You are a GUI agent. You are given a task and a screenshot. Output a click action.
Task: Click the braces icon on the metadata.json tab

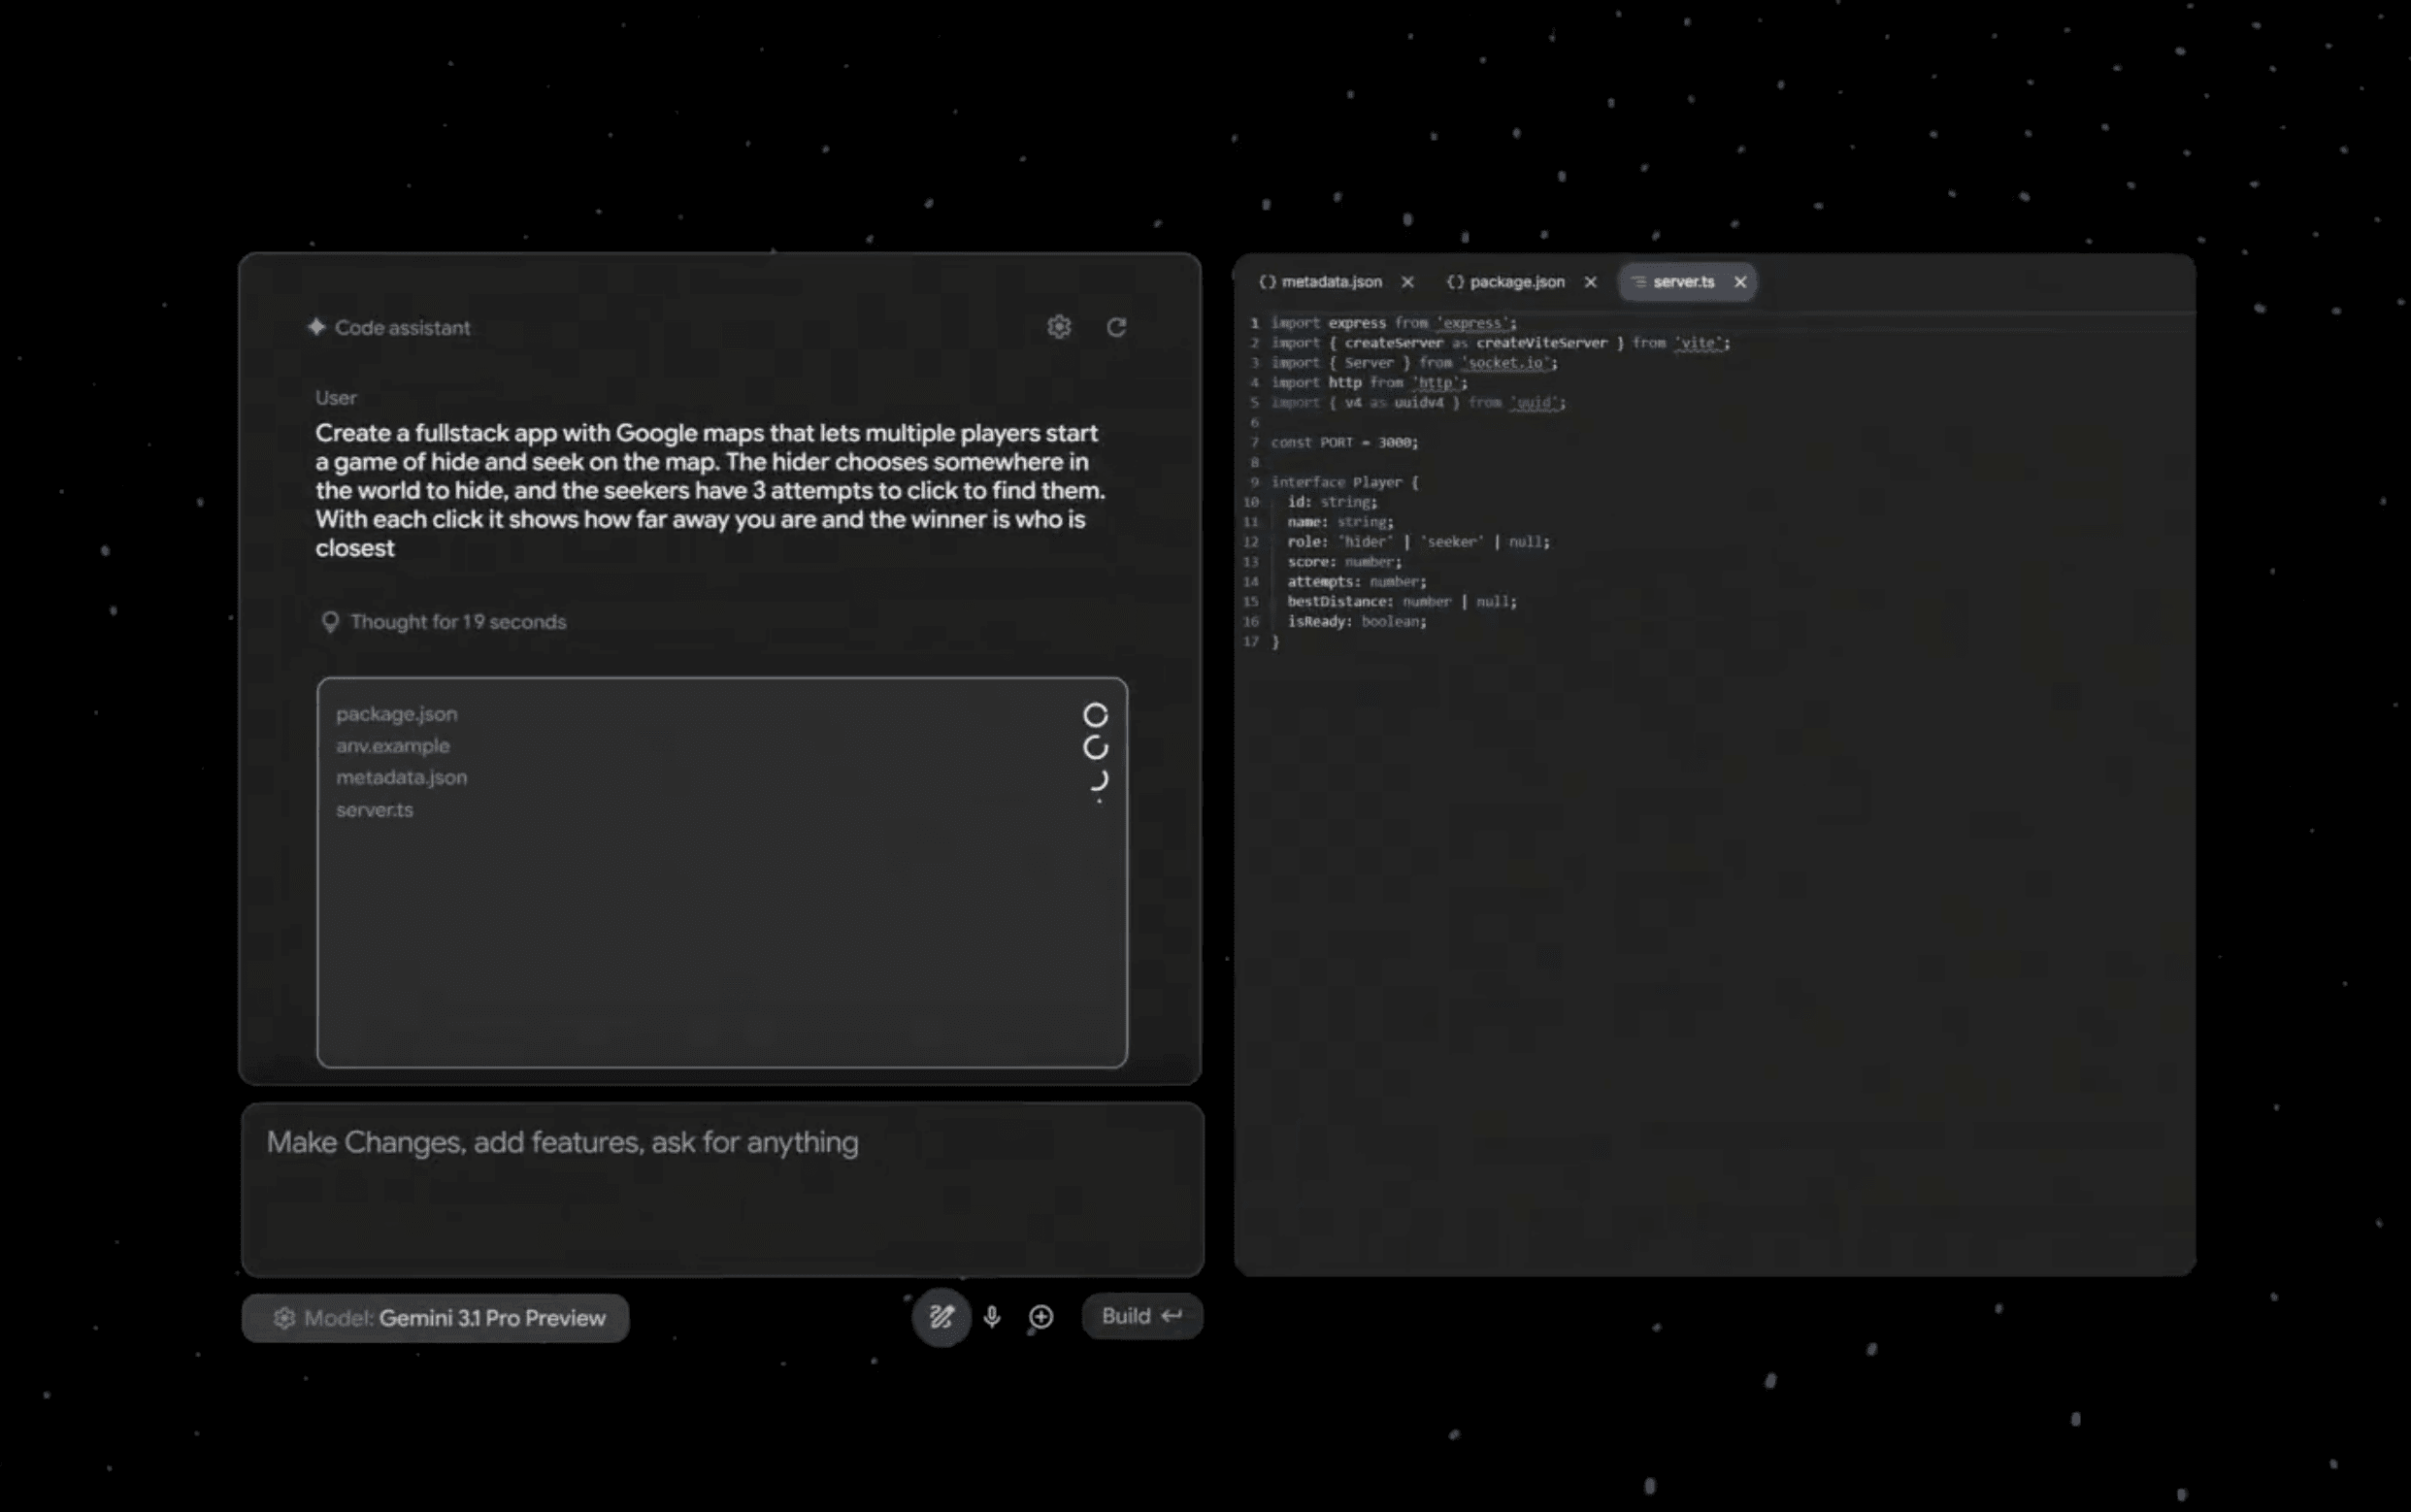[1268, 282]
